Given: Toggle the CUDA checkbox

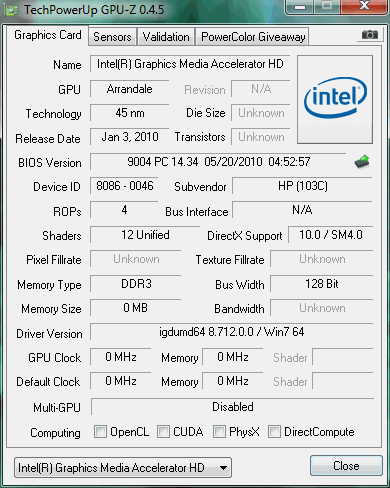Looking at the screenshot, I should click(x=163, y=431).
